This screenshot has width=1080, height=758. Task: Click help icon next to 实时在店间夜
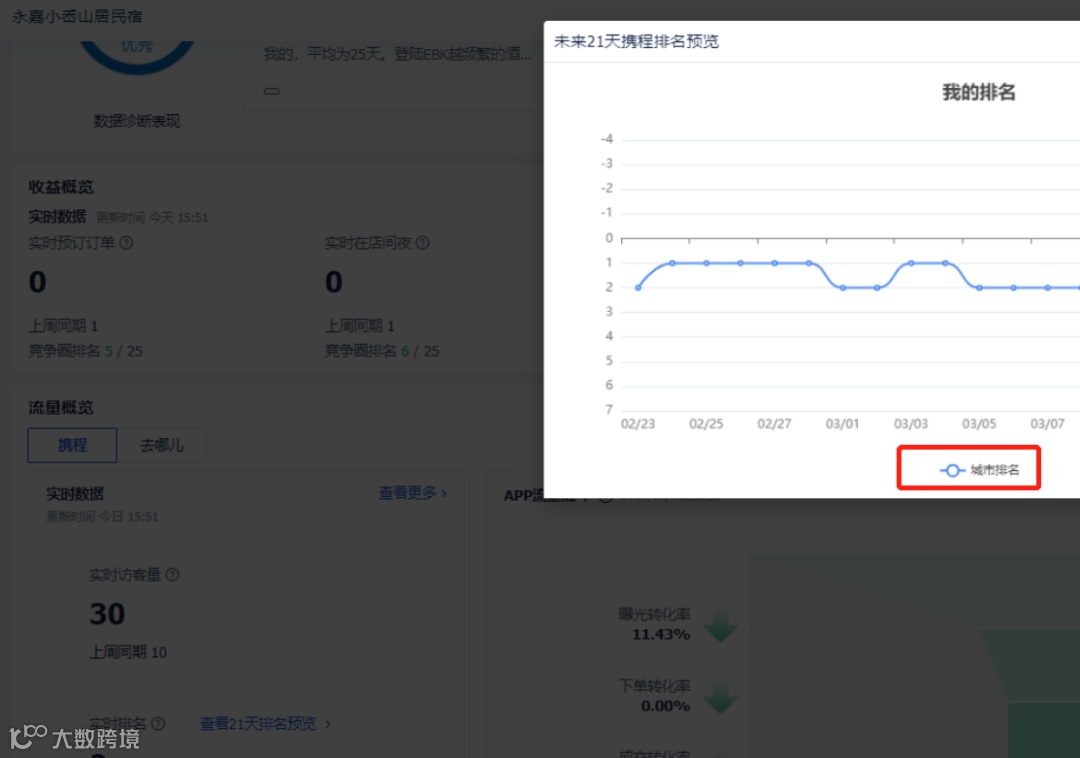[x=423, y=243]
